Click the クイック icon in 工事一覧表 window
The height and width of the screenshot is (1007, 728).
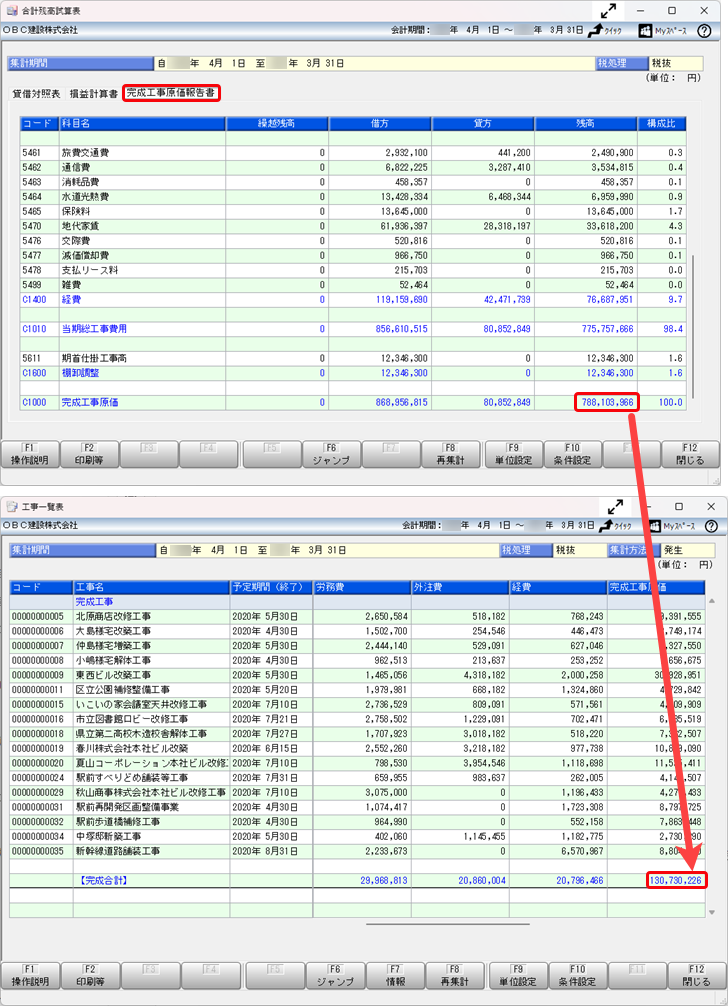point(615,526)
